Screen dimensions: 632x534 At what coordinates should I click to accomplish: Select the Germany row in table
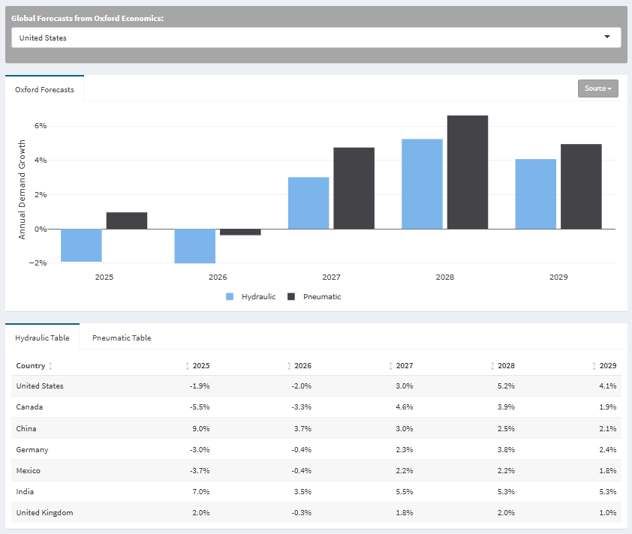coord(315,450)
